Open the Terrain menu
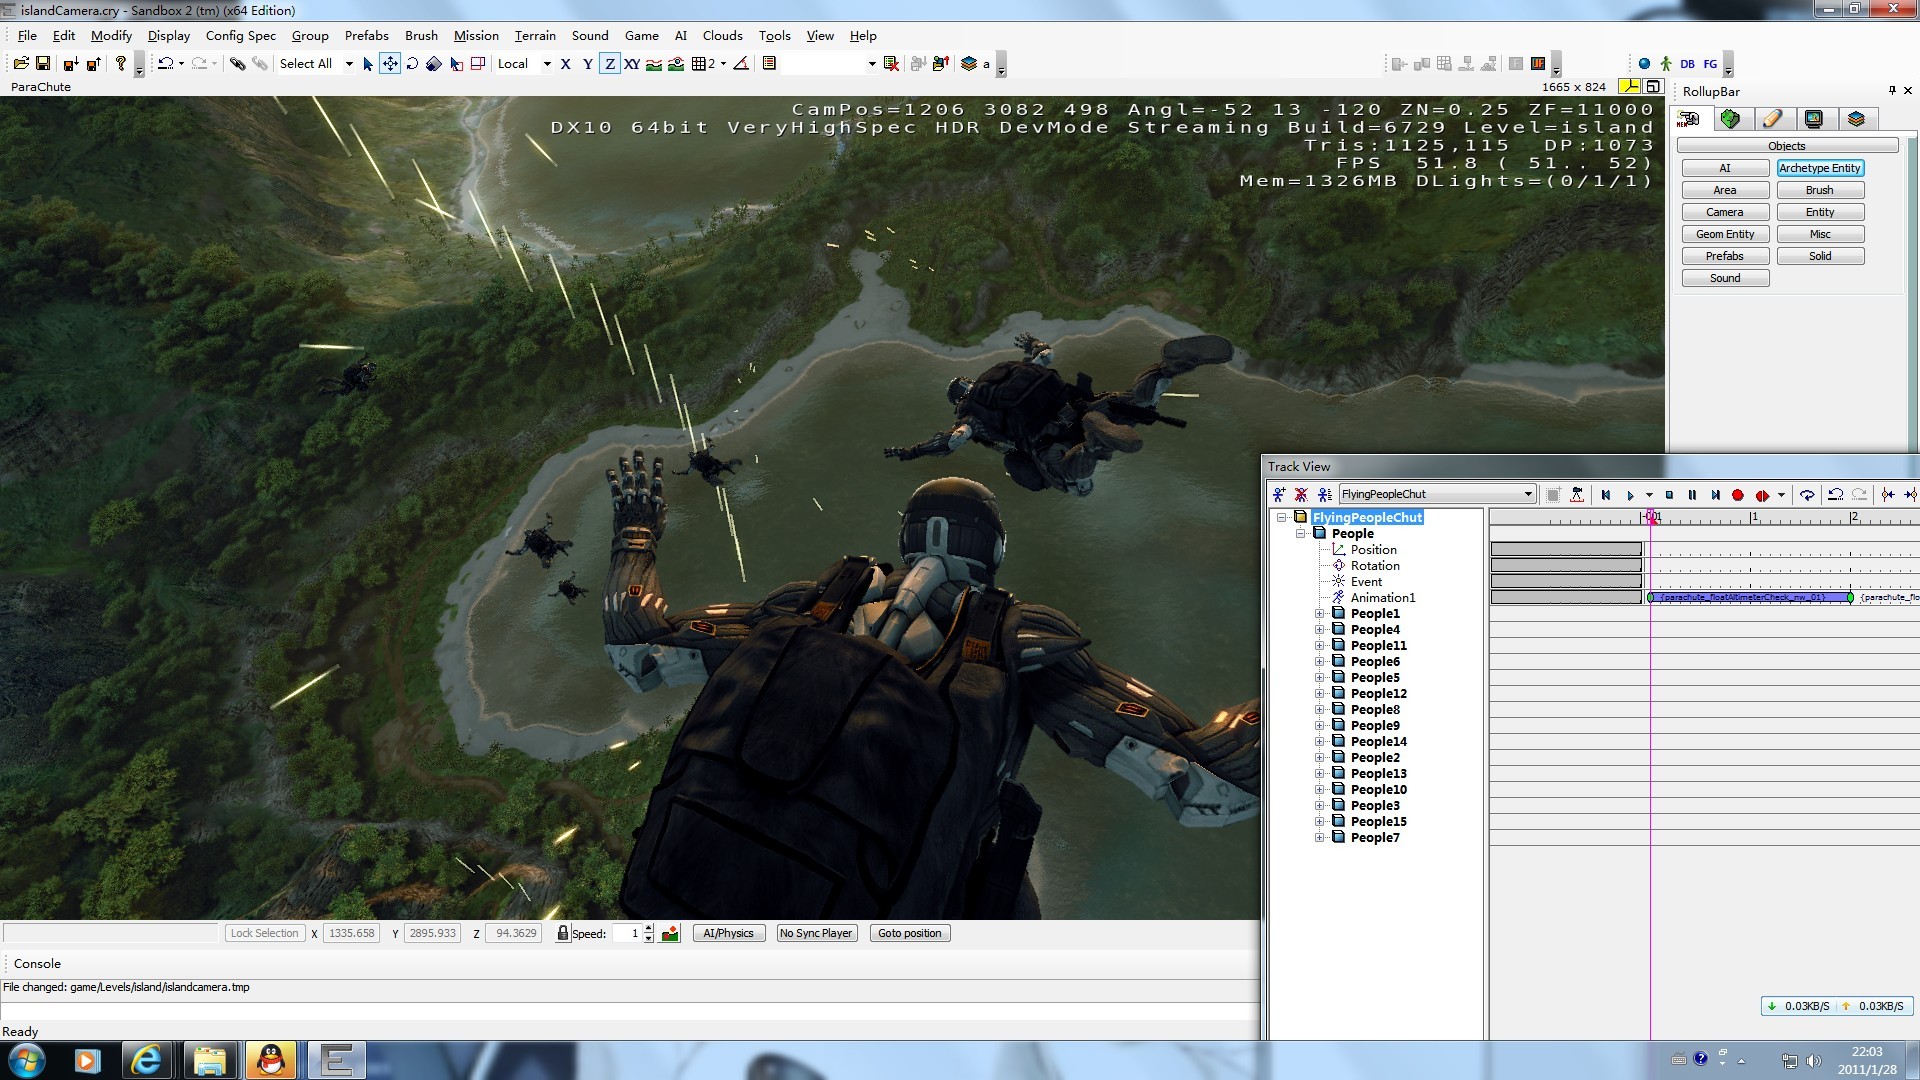Screen dimensions: 1920x1080 (x=534, y=35)
